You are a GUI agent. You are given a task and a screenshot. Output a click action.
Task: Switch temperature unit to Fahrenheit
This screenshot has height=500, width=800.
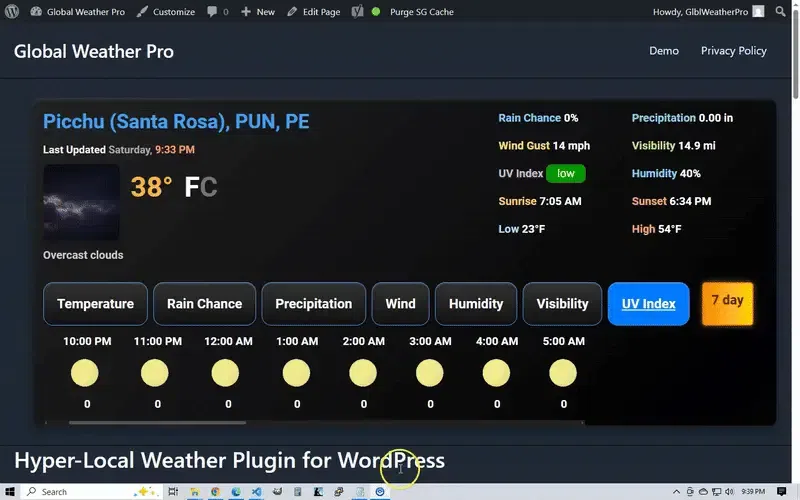click(191, 187)
